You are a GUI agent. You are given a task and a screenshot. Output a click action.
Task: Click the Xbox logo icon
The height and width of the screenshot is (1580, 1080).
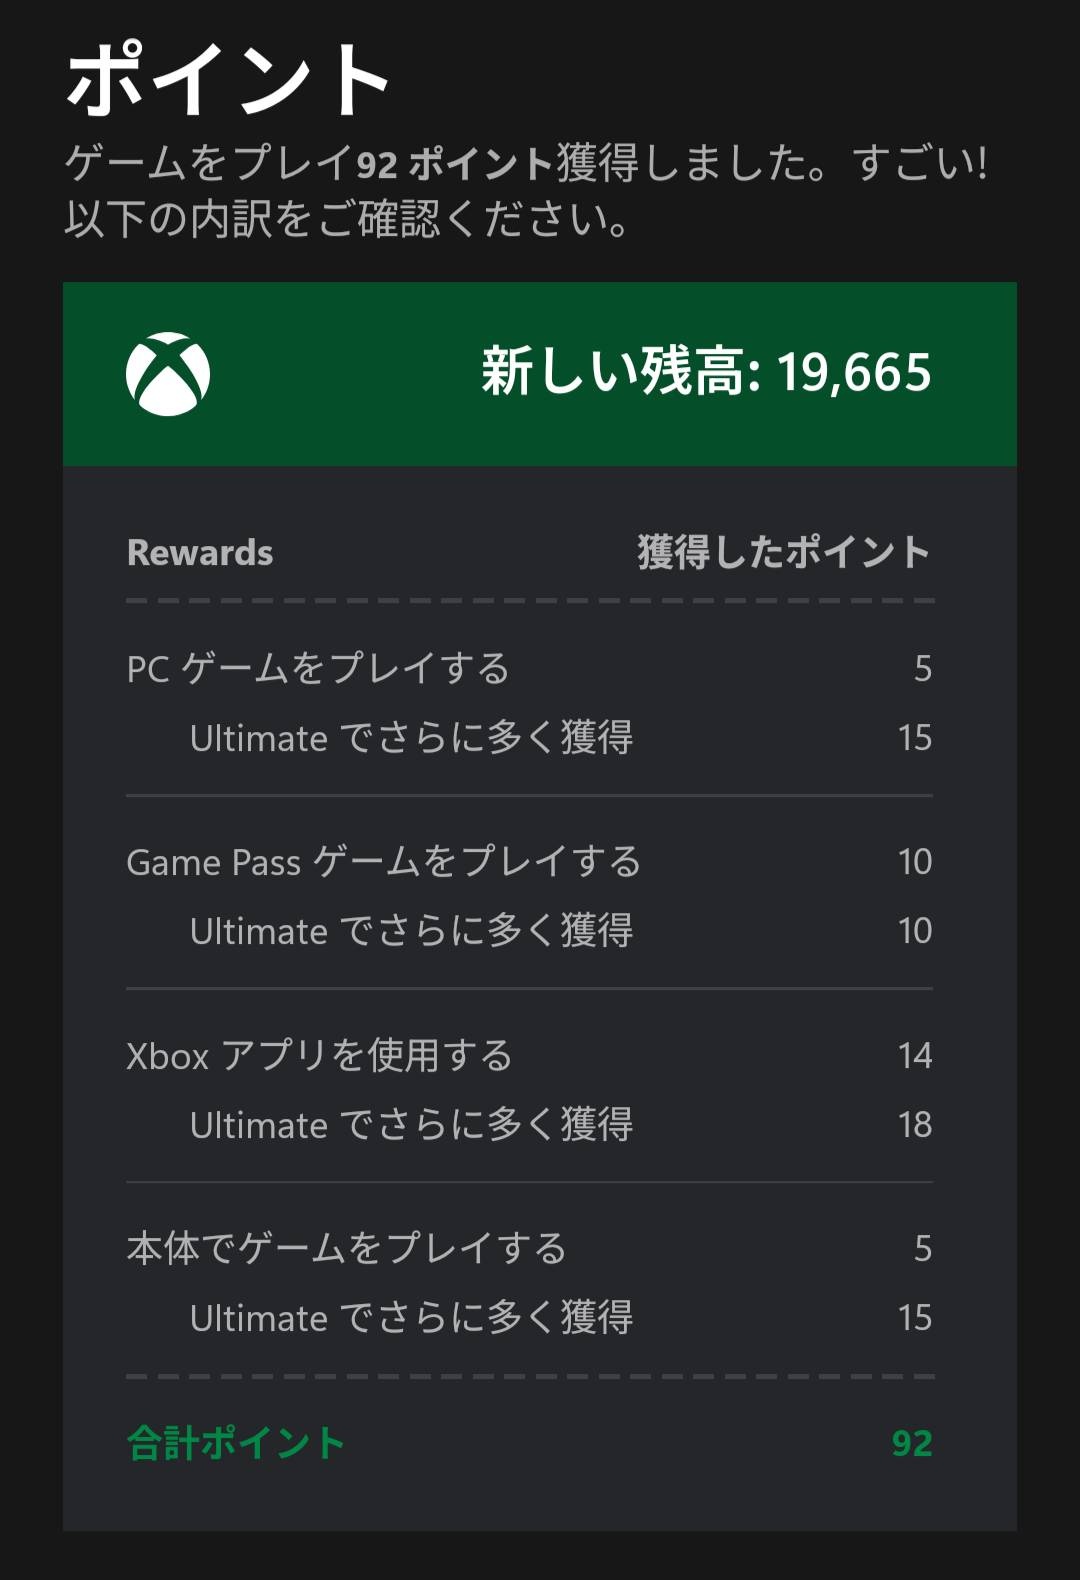[x=168, y=373]
